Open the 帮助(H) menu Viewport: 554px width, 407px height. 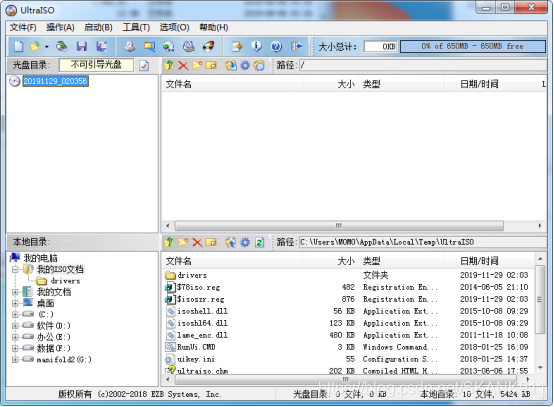(214, 27)
